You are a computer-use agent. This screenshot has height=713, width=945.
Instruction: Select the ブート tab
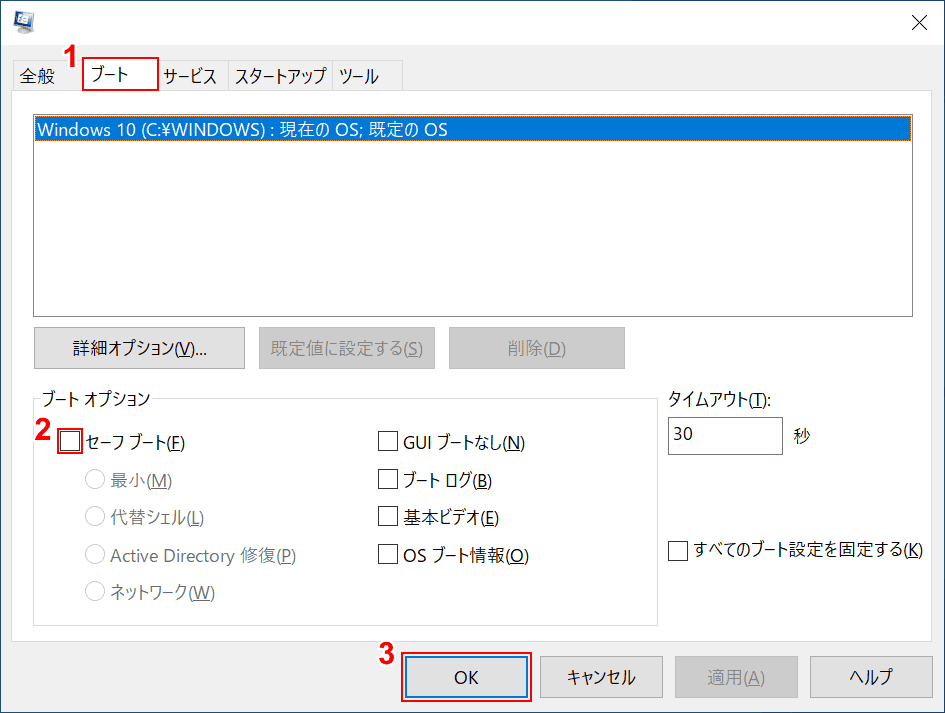point(120,74)
